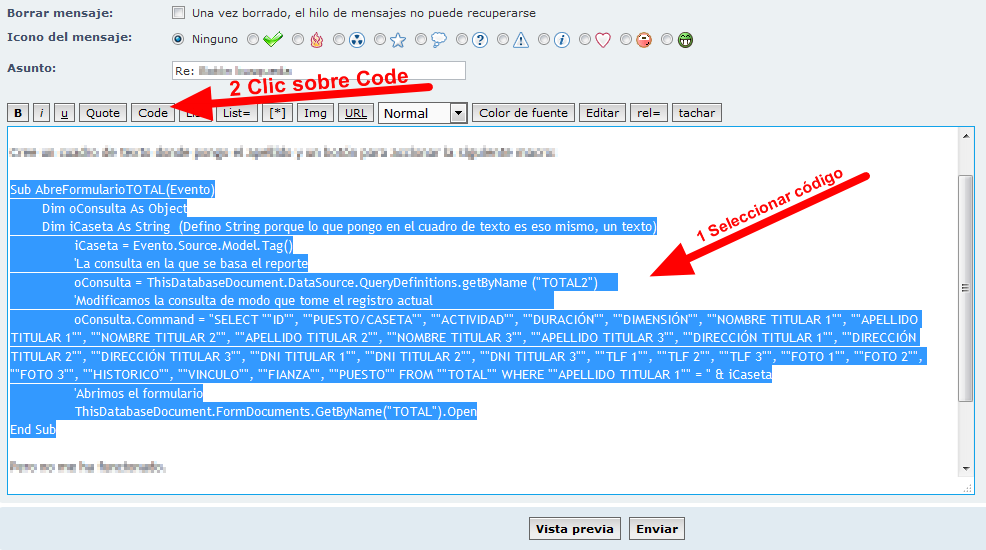
Task: Open the 'Color de fuente' picker
Action: click(x=524, y=113)
